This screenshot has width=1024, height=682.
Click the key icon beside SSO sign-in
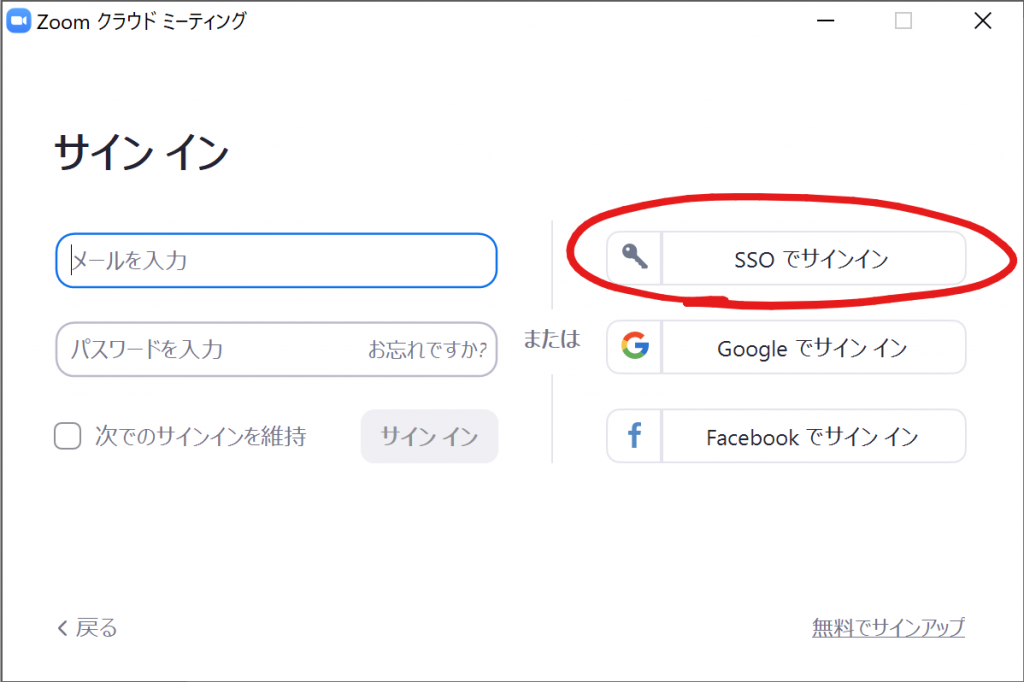click(634, 257)
